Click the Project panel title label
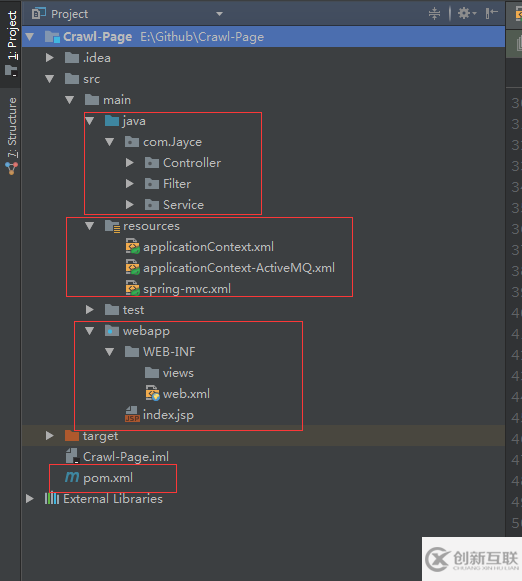Viewport: 522px width, 581px height. tap(70, 14)
